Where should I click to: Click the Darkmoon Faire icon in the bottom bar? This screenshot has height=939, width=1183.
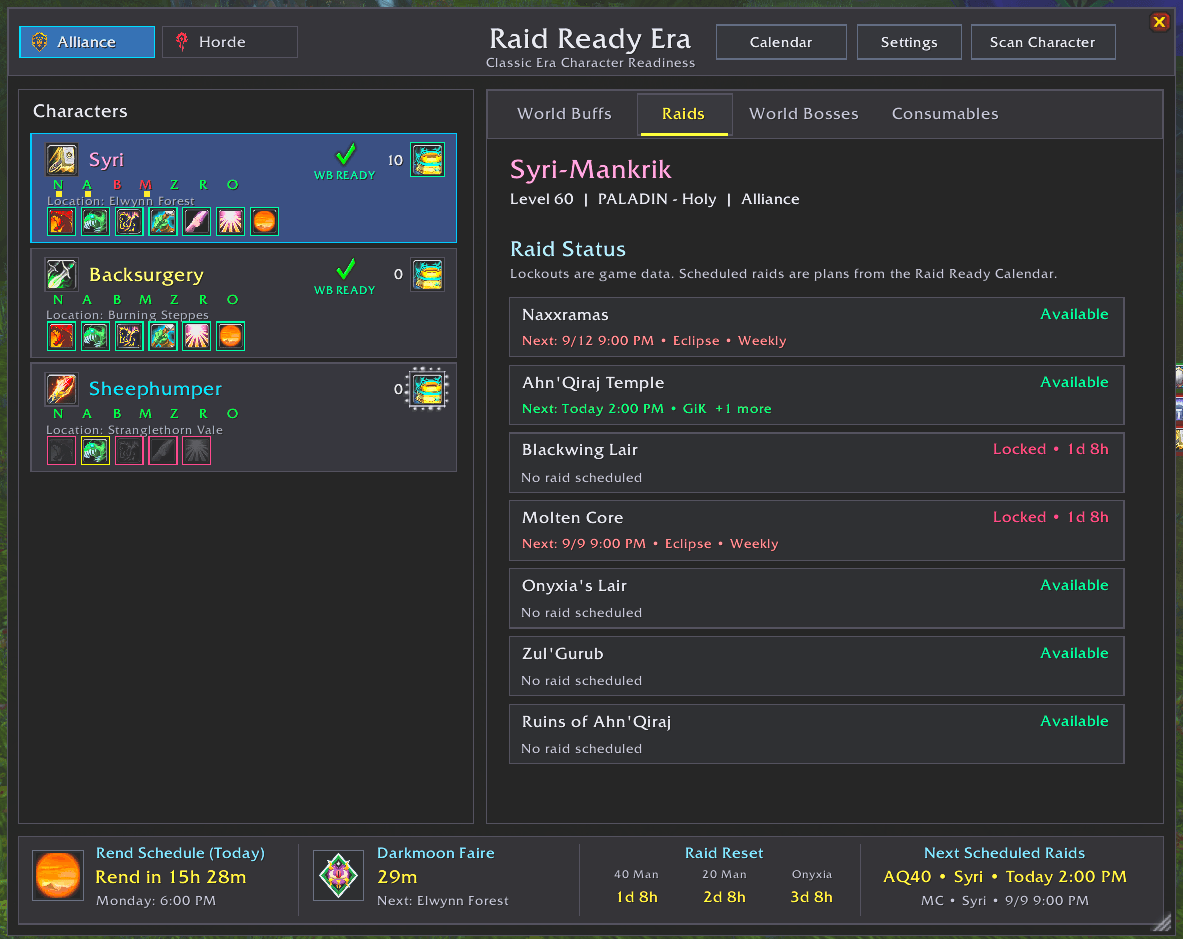(338, 875)
